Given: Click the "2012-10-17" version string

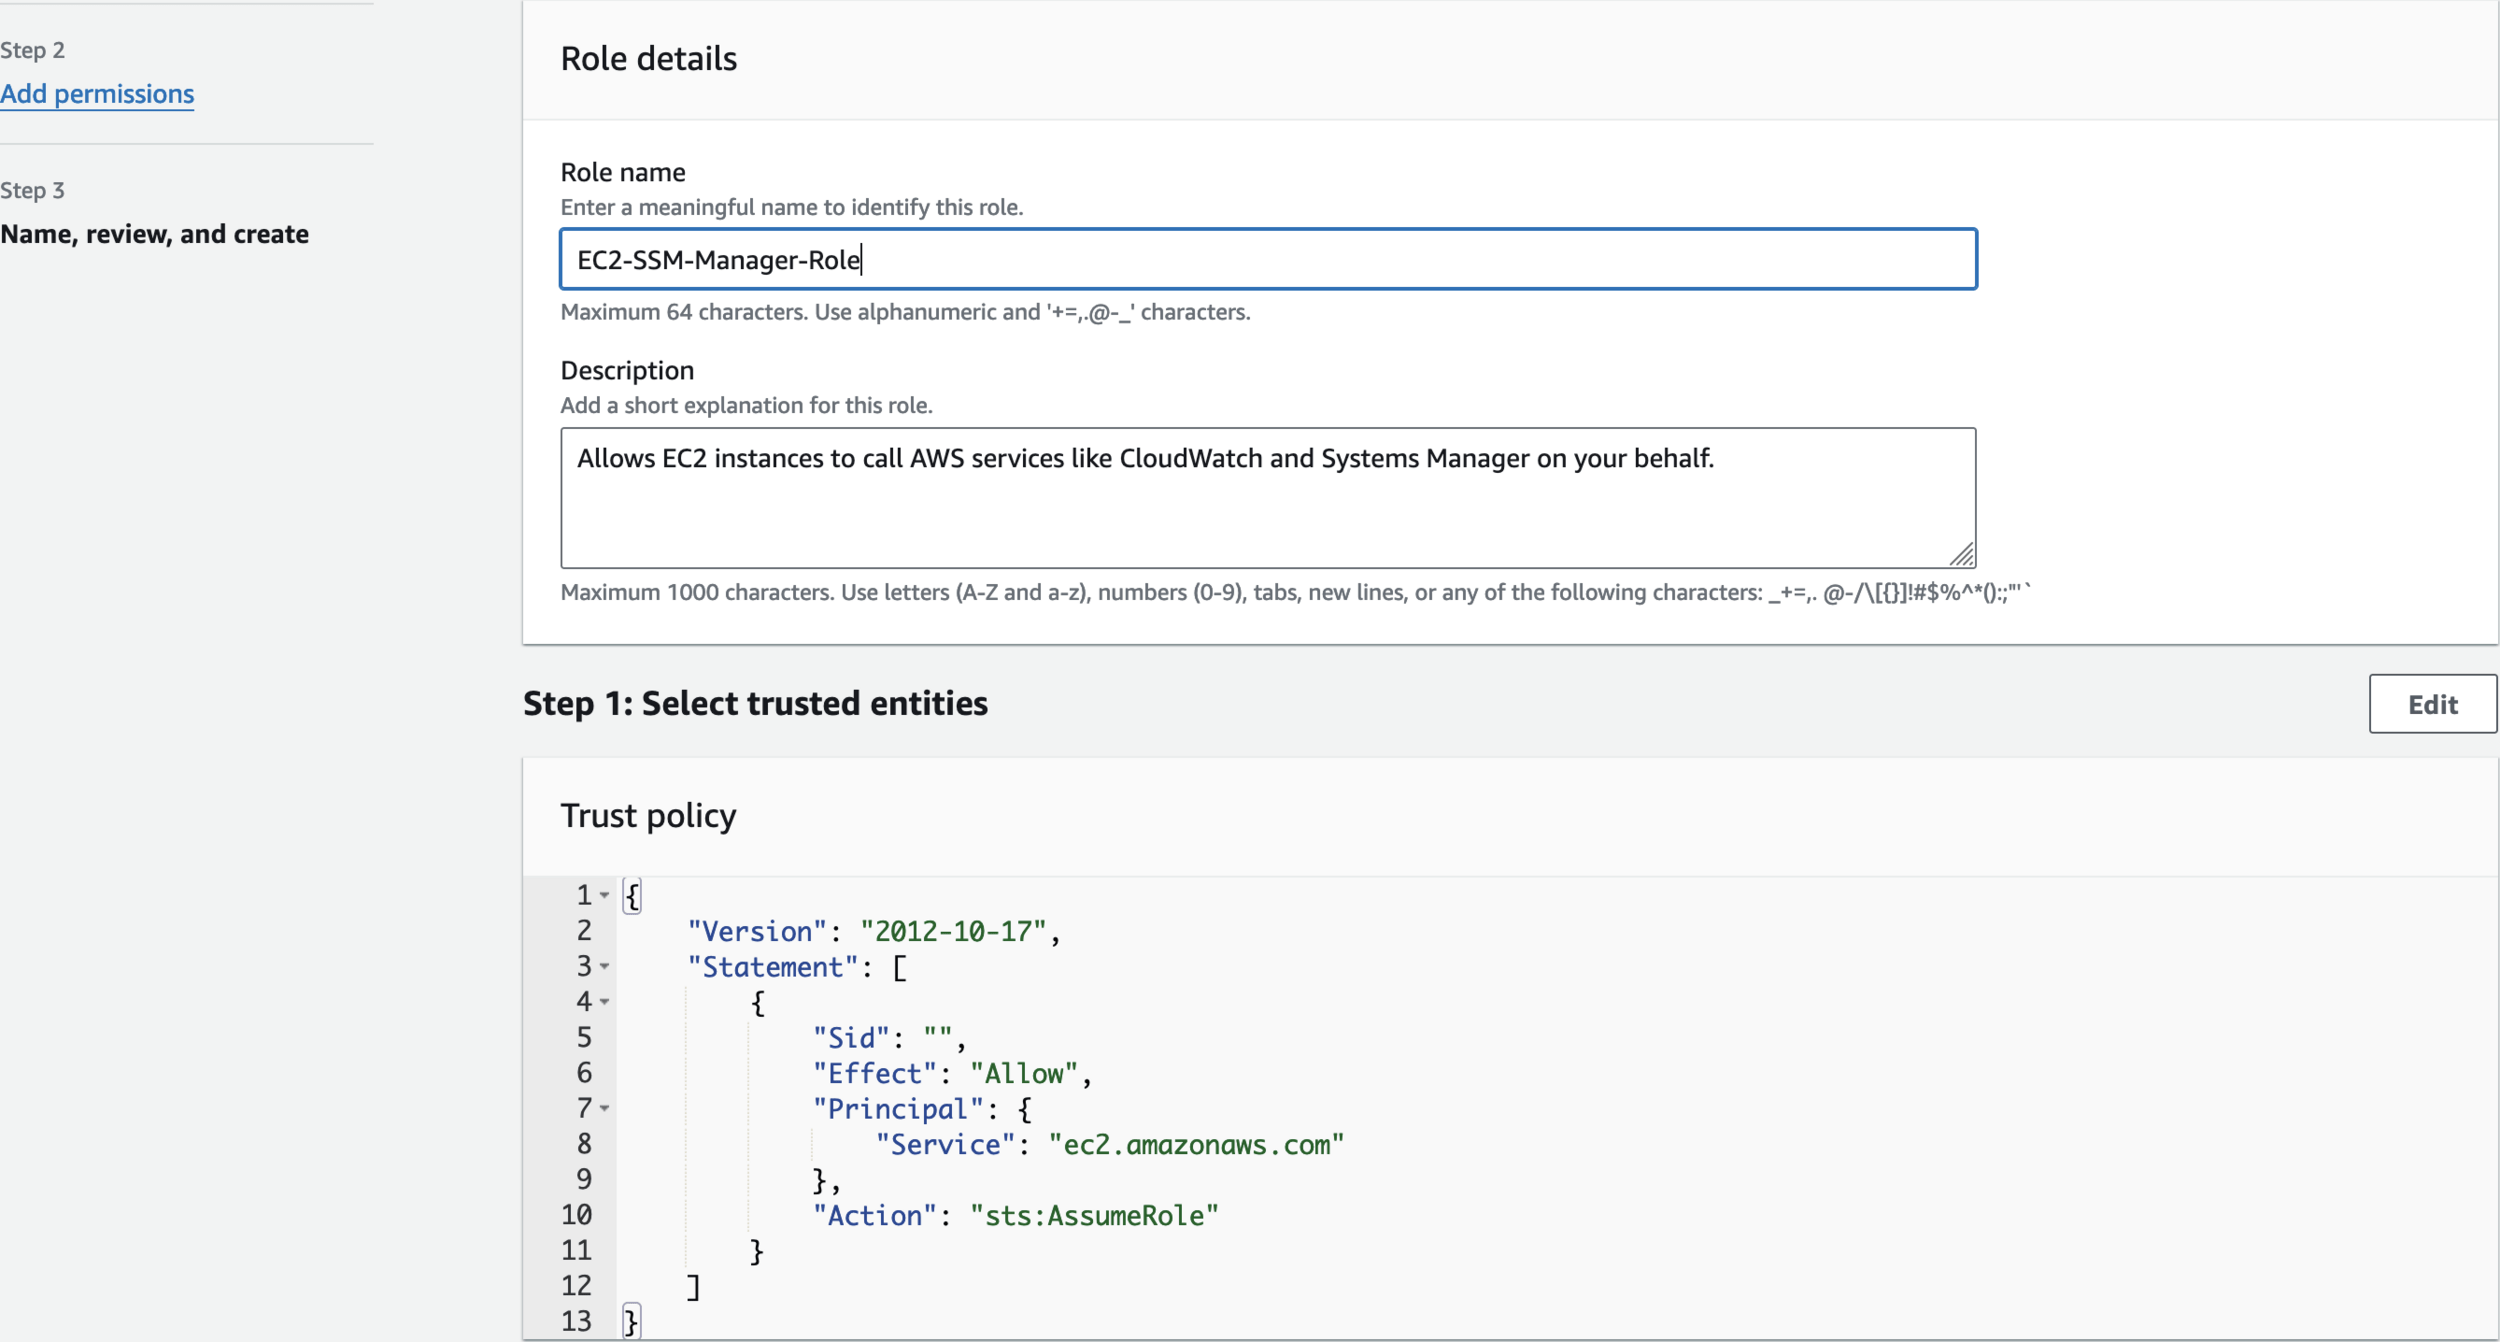Looking at the screenshot, I should point(953,932).
